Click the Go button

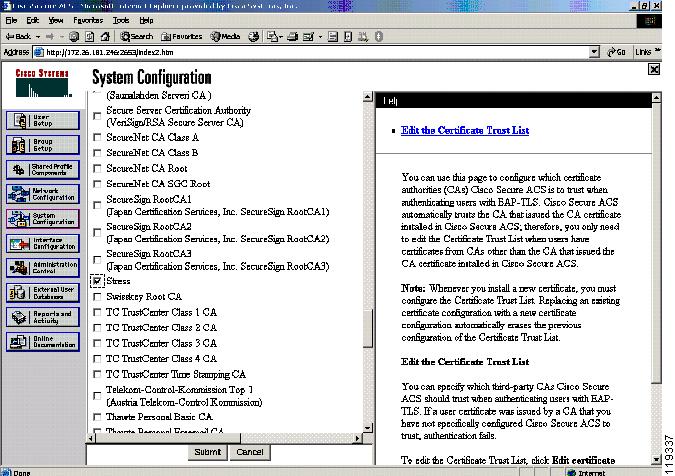(616, 52)
